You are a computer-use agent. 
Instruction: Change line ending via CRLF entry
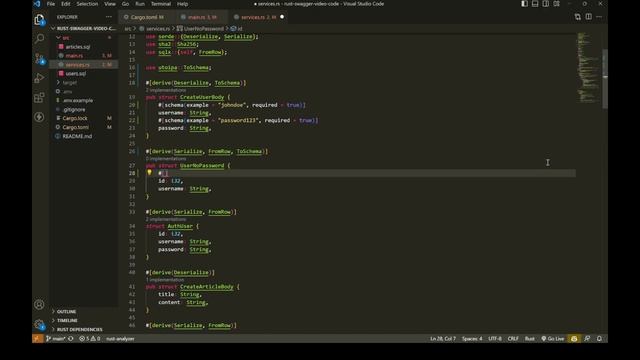point(513,338)
